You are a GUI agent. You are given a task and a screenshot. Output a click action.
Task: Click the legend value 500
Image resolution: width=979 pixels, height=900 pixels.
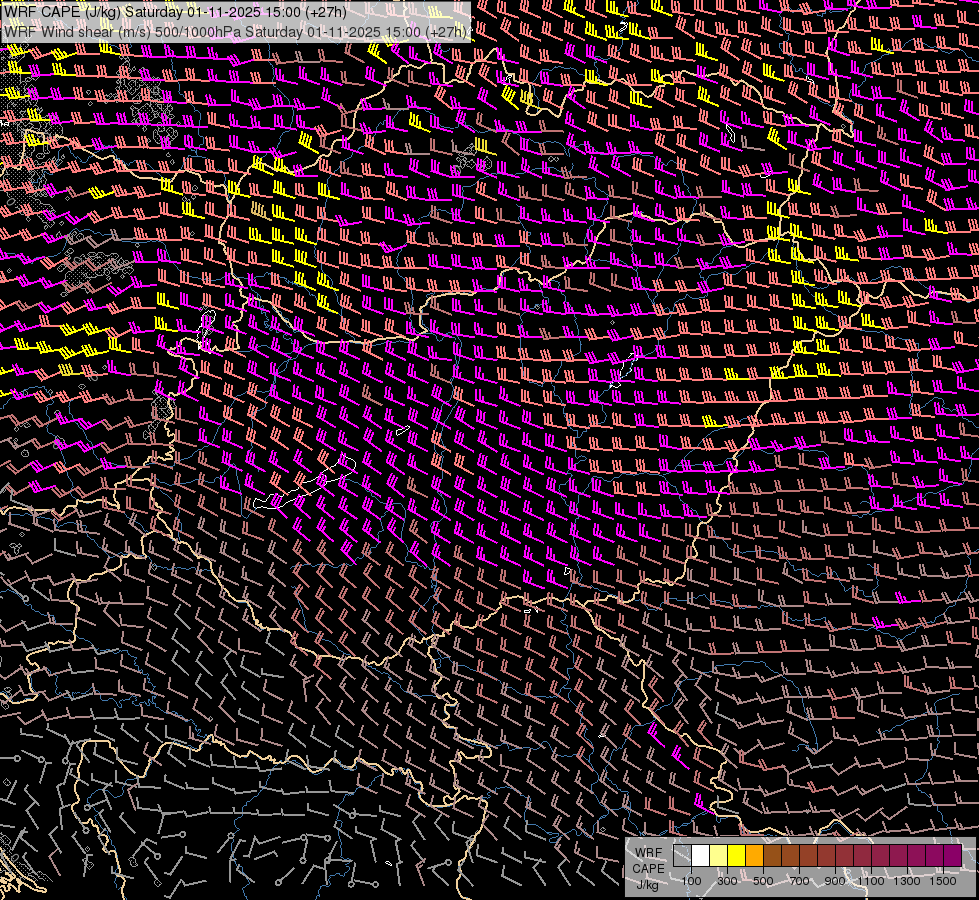[763, 881]
